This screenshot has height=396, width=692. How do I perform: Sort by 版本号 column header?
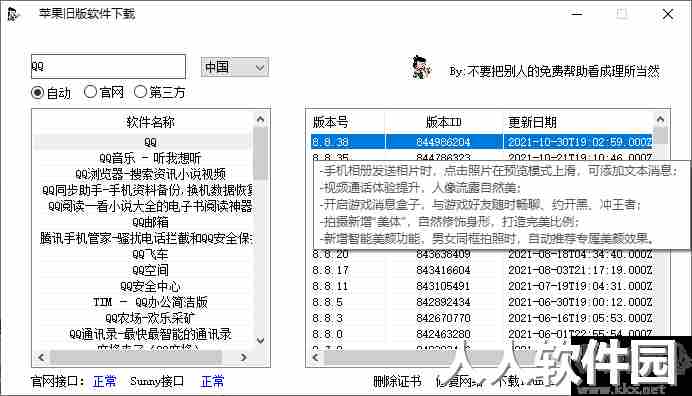331,122
